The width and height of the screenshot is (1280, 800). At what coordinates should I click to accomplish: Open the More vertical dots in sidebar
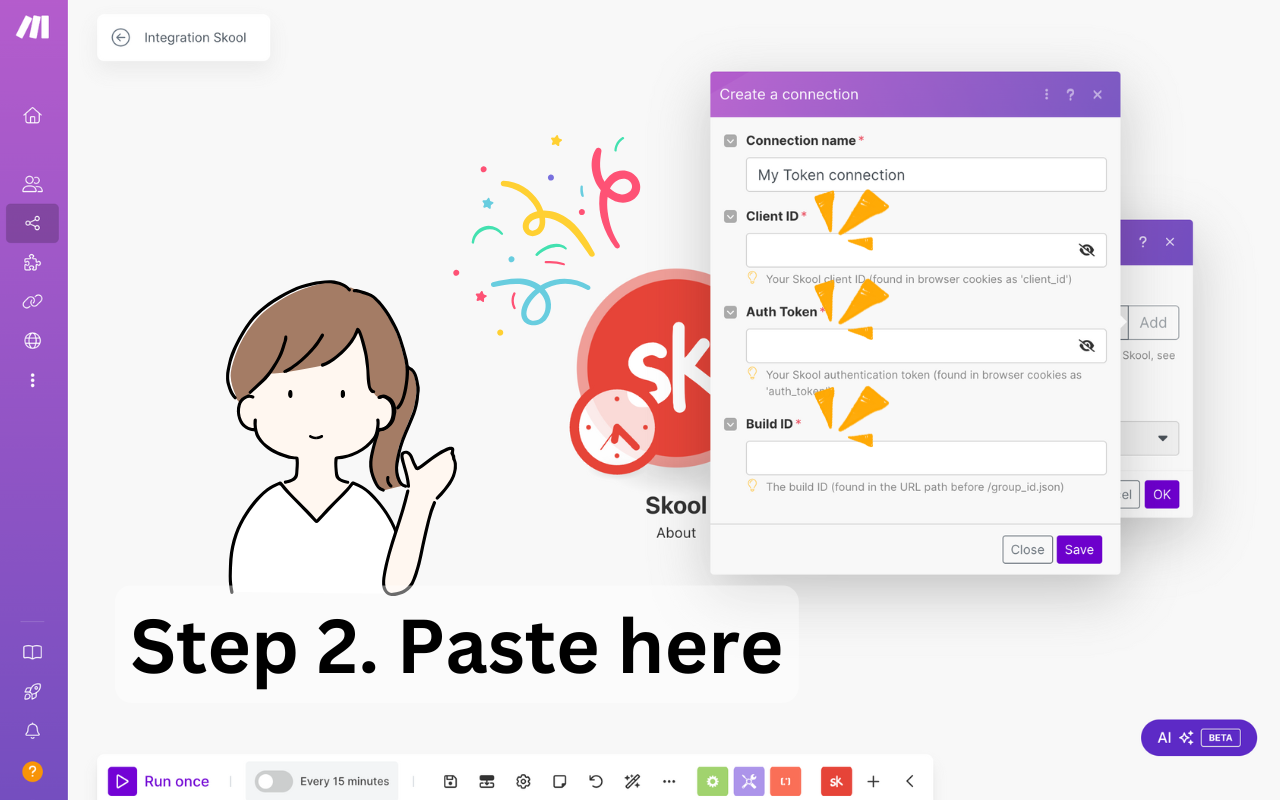[x=32, y=380]
